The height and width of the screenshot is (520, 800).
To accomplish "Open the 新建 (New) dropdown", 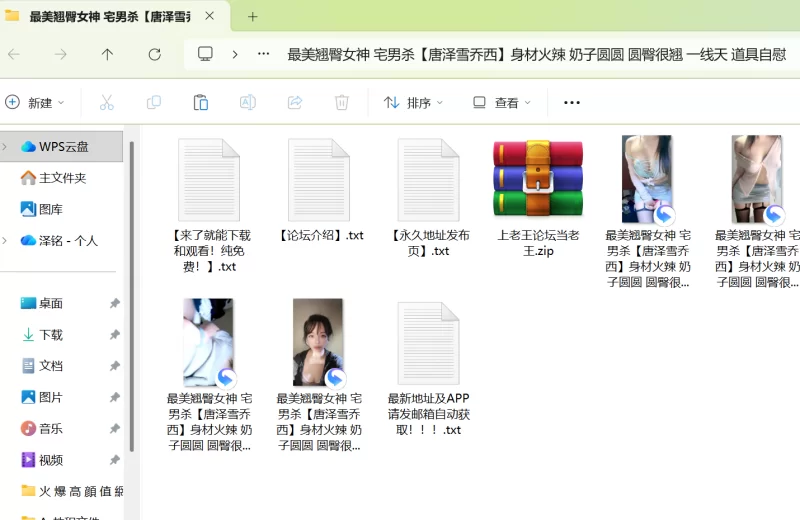I will 35,102.
